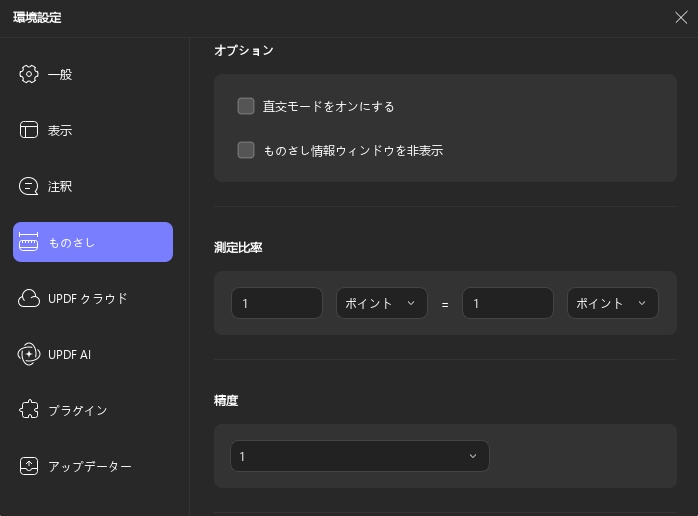The image size is (698, 516).
Task: Check ものさし情報ウィンドウを非表示 option
Action: click(x=246, y=150)
